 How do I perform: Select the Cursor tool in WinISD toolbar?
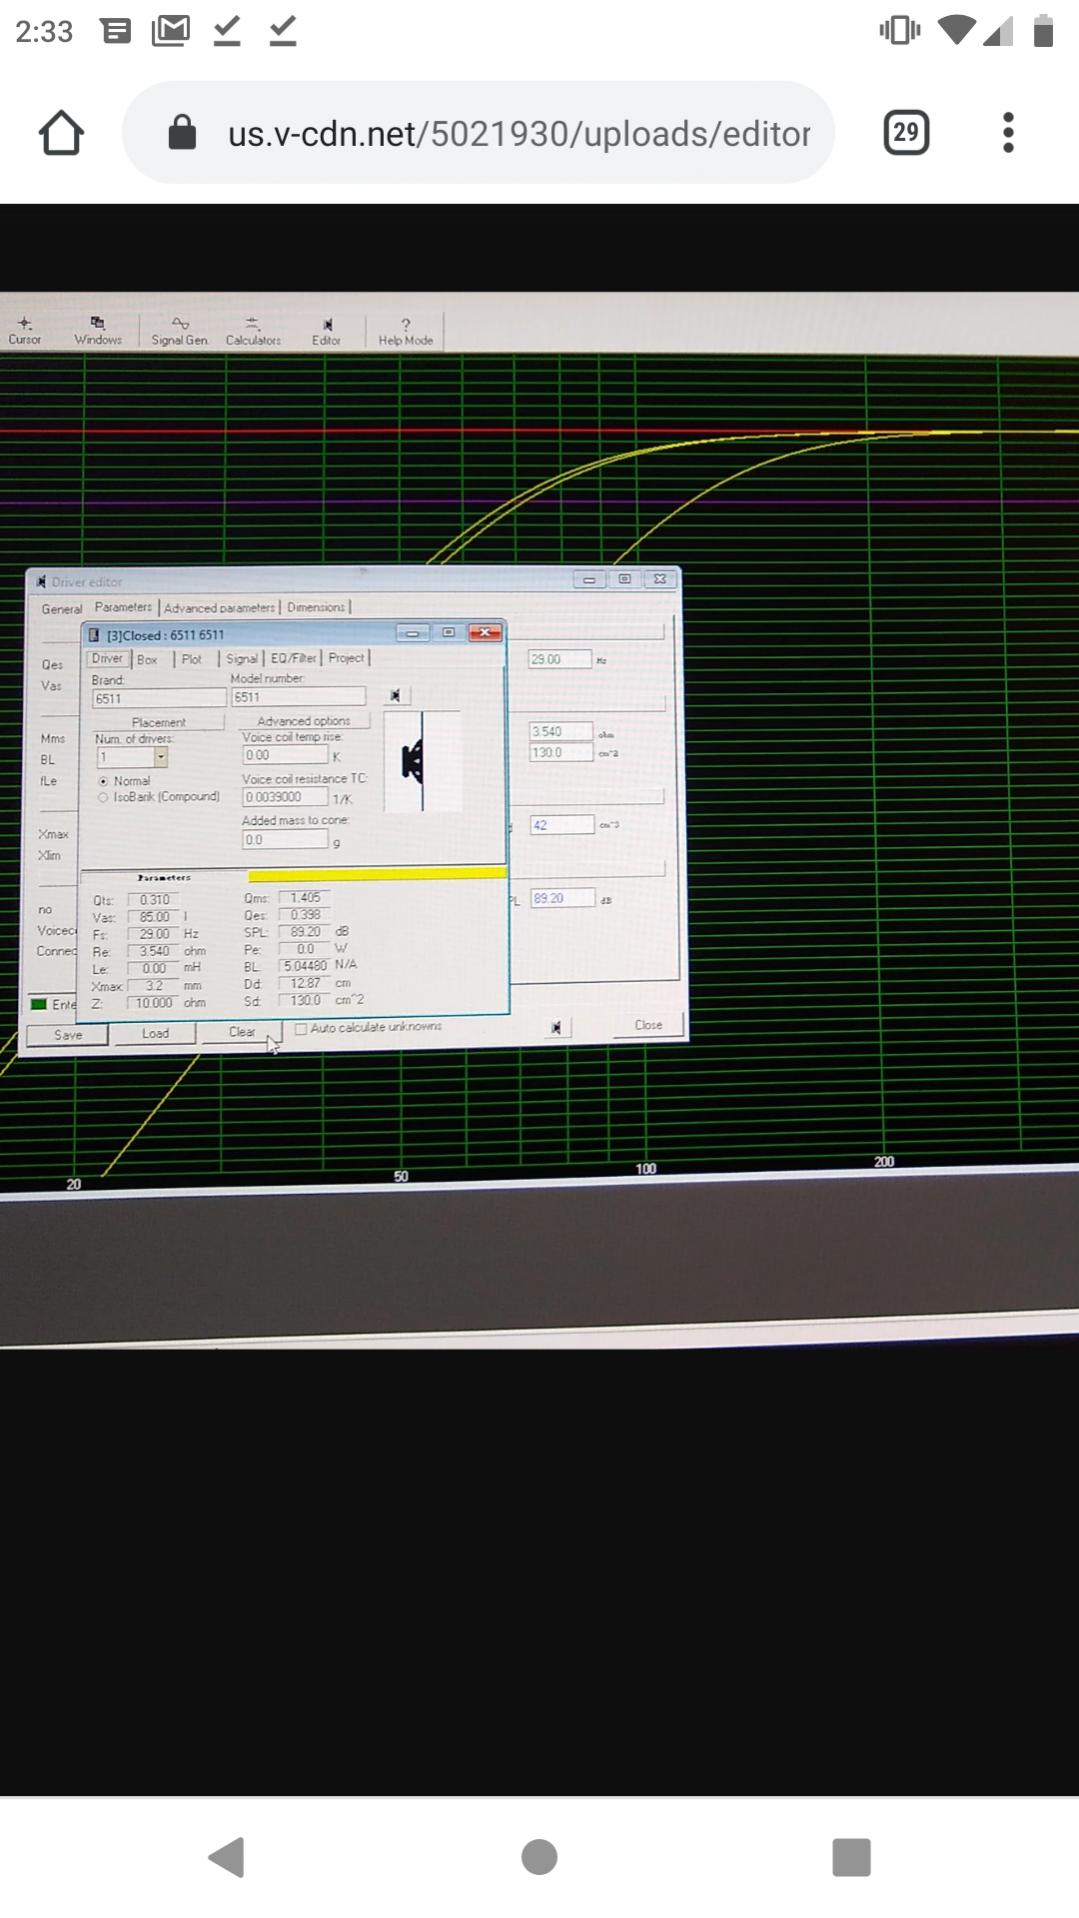(x=25, y=331)
